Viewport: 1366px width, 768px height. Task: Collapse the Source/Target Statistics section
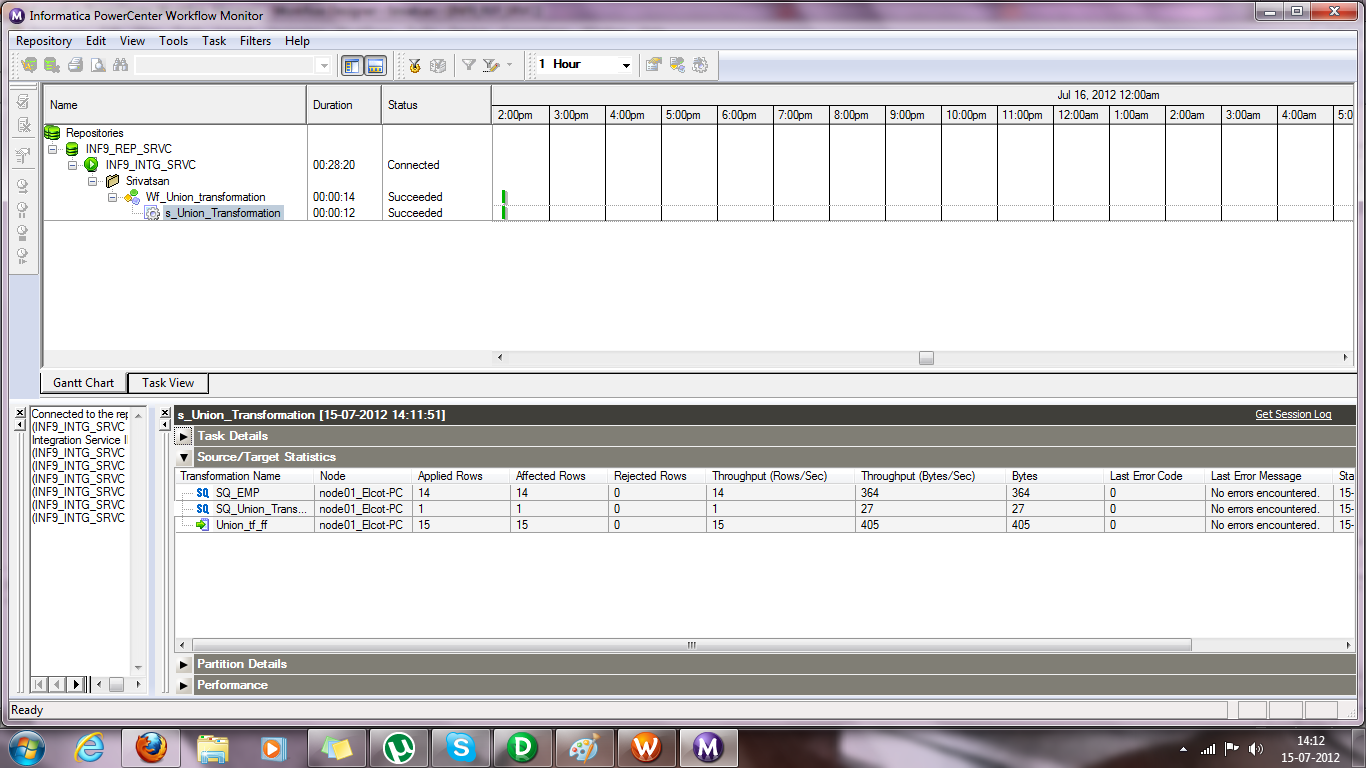point(183,456)
